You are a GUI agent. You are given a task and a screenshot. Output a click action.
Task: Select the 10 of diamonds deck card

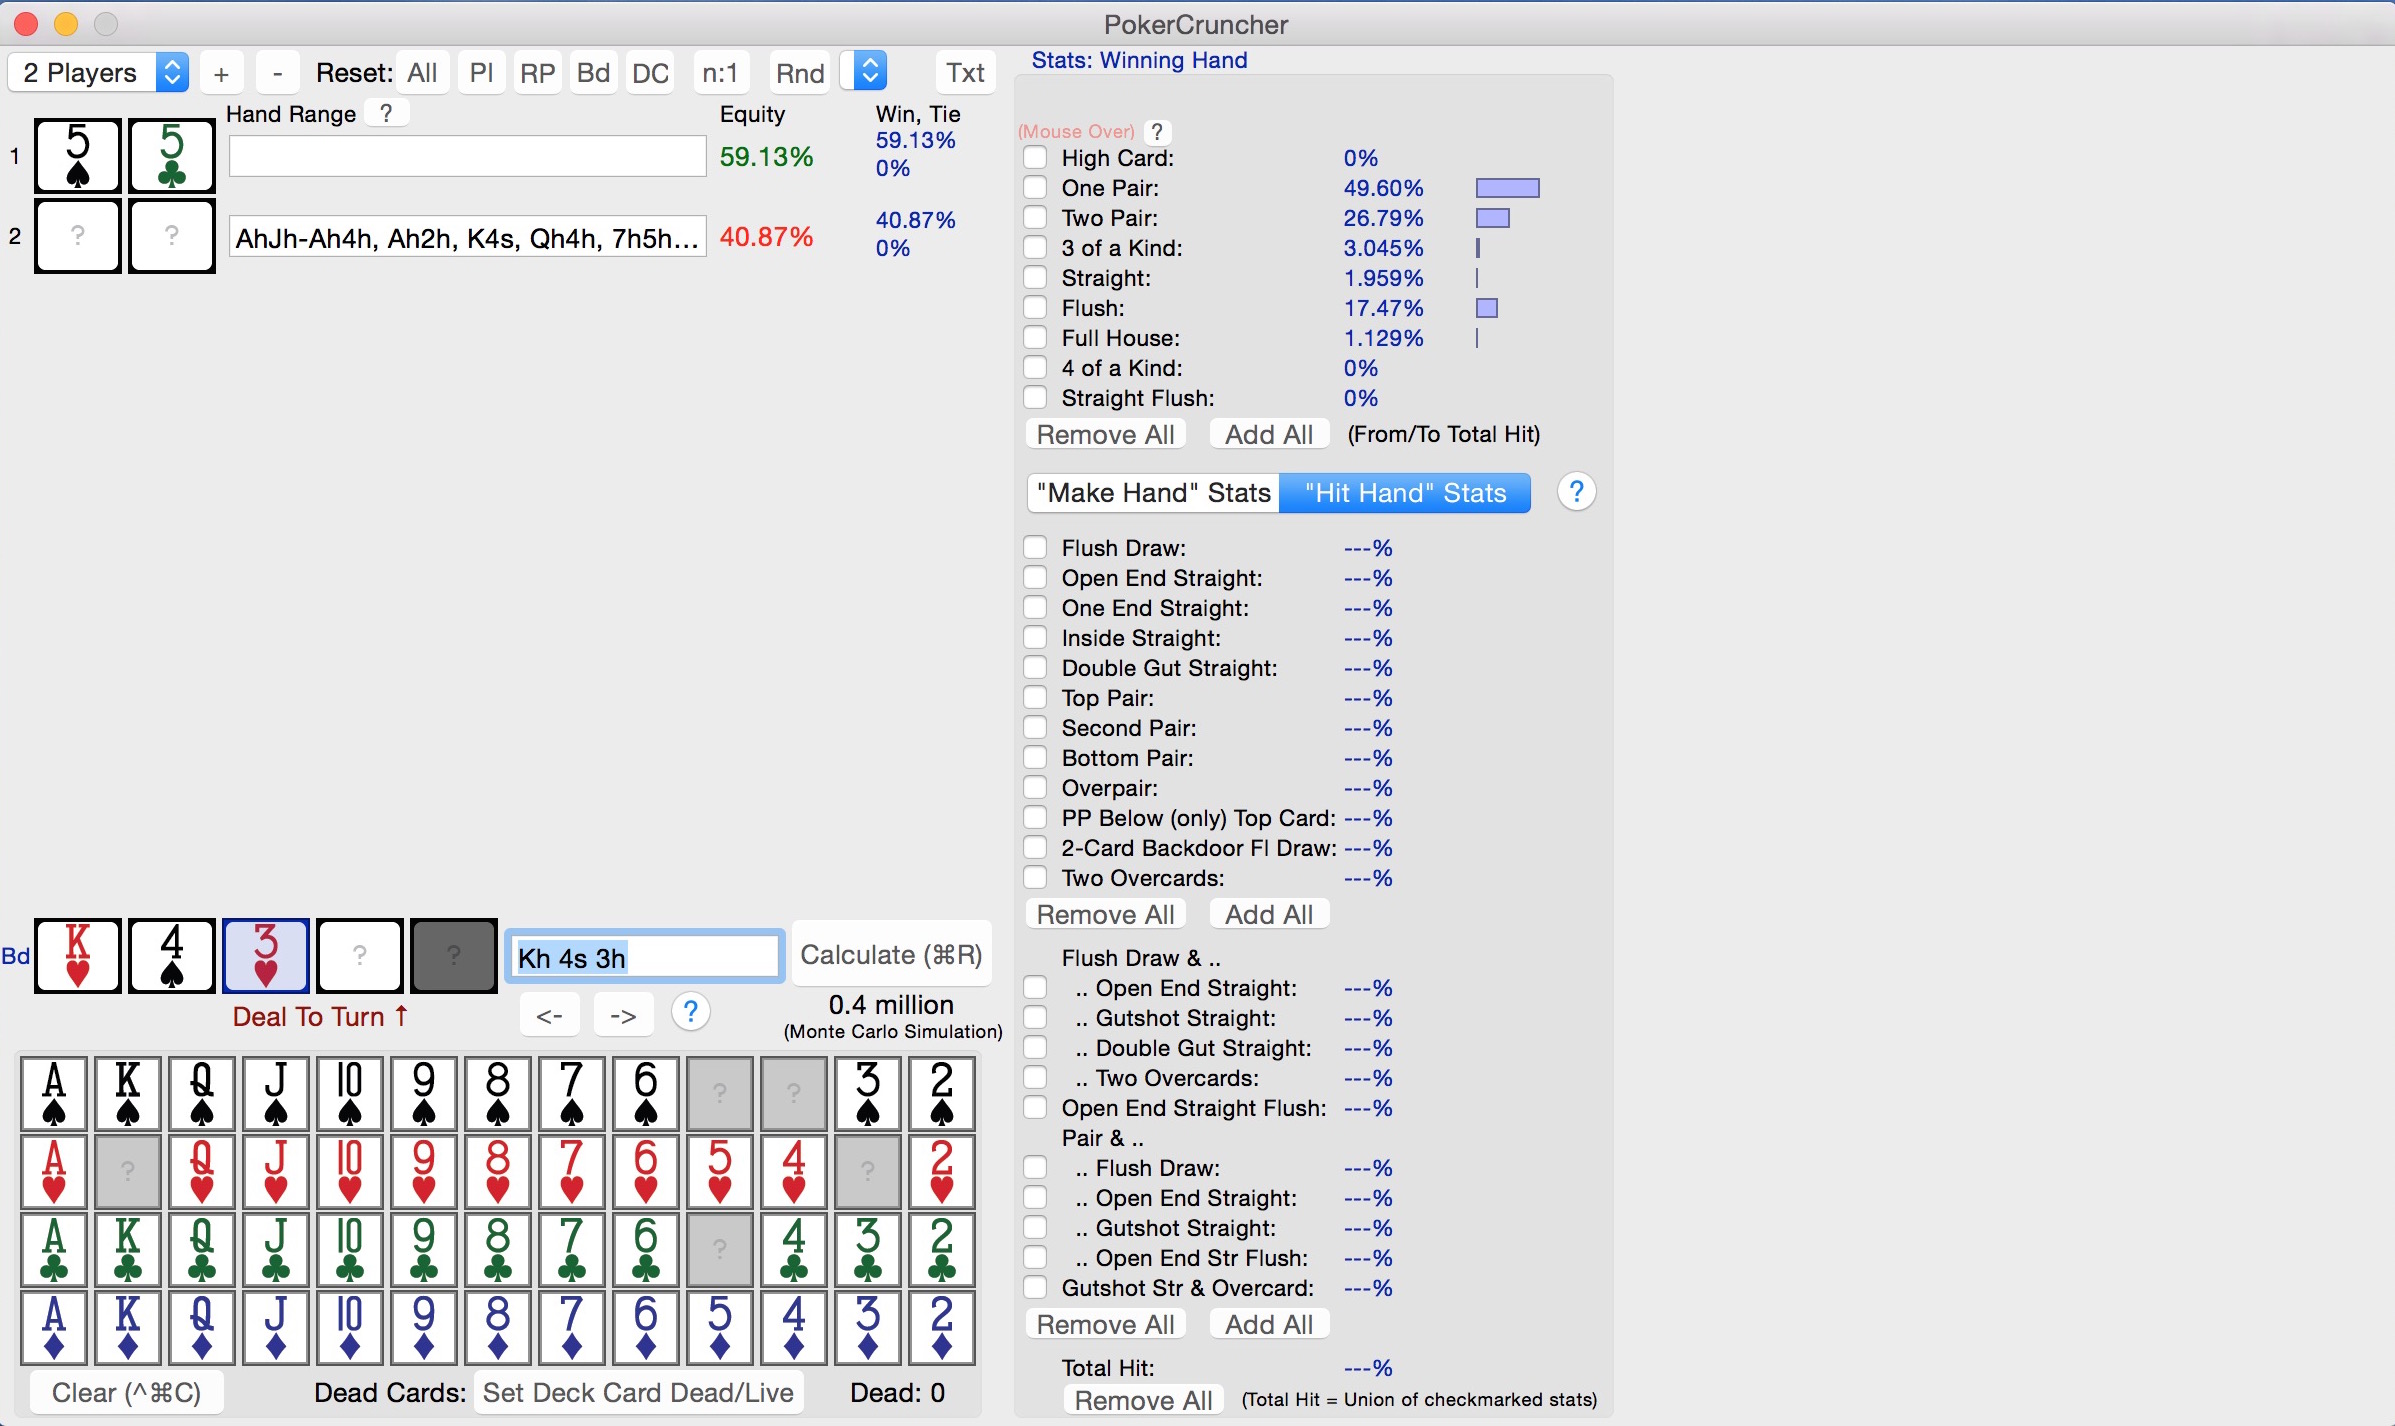[350, 1327]
